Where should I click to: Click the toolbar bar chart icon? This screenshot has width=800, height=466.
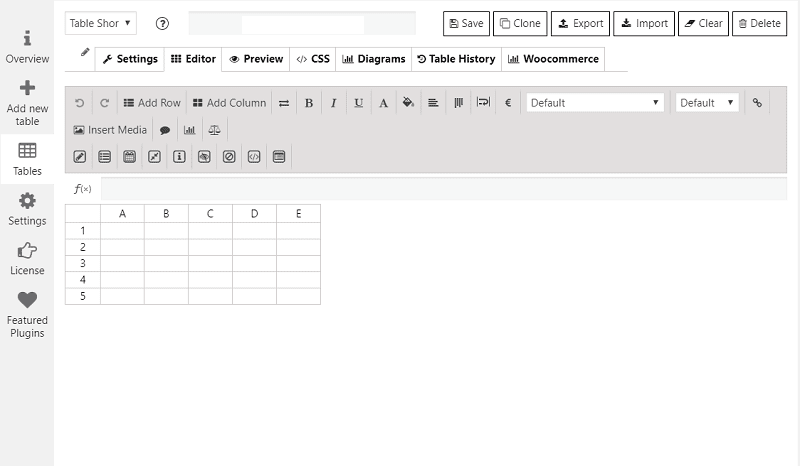coord(189,130)
